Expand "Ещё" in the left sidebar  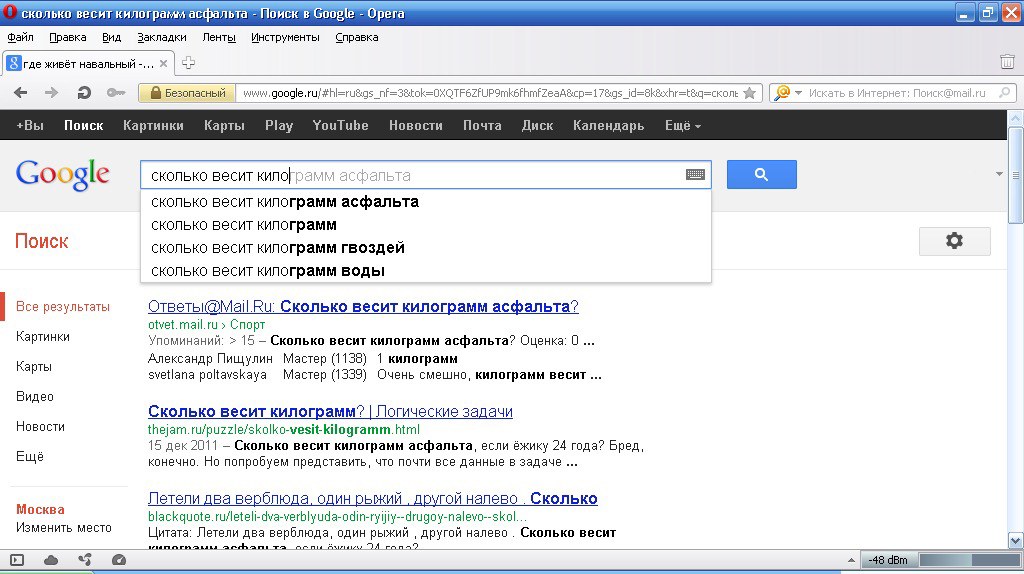coord(29,456)
